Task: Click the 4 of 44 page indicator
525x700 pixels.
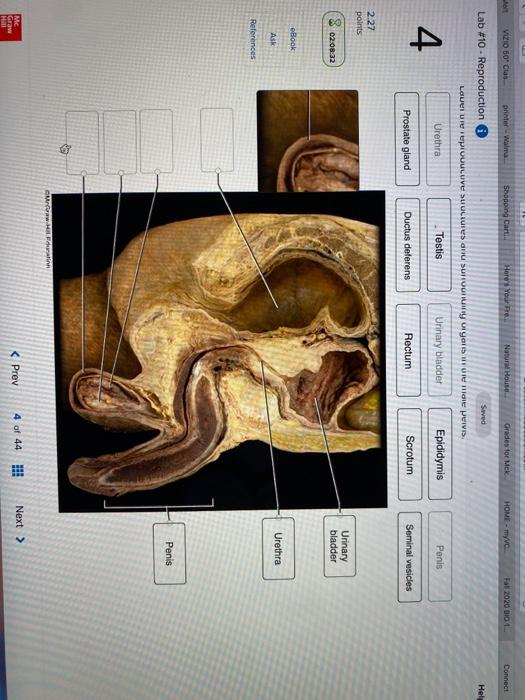Action: 17,432
